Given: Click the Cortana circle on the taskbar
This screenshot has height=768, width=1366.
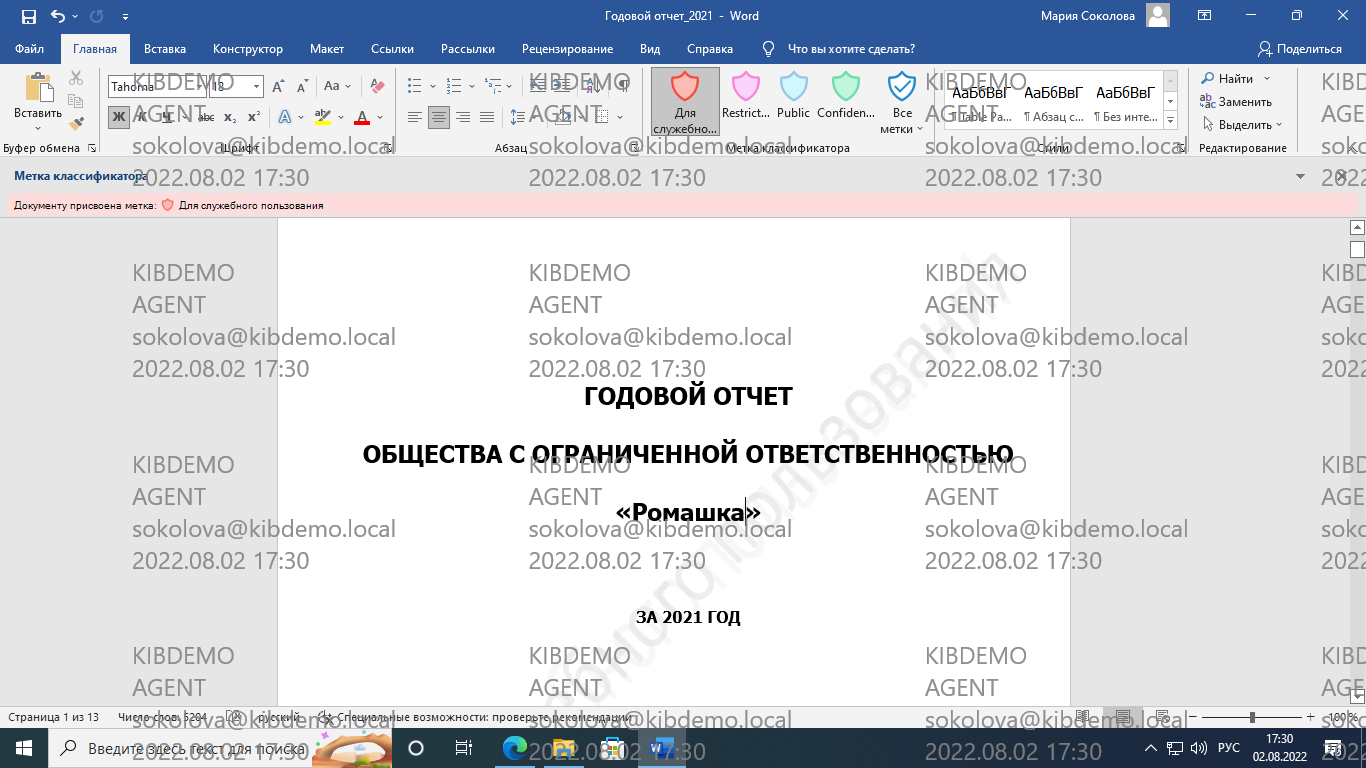Looking at the screenshot, I should [x=416, y=748].
